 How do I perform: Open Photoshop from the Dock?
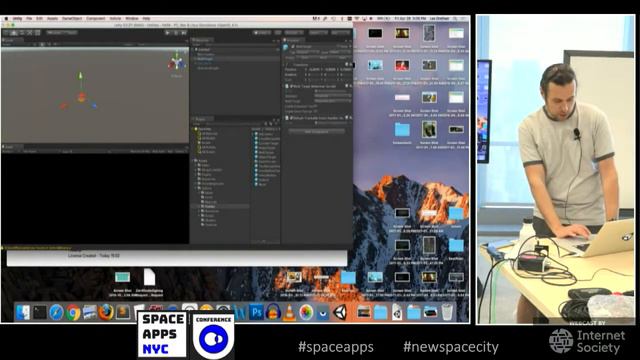point(257,313)
